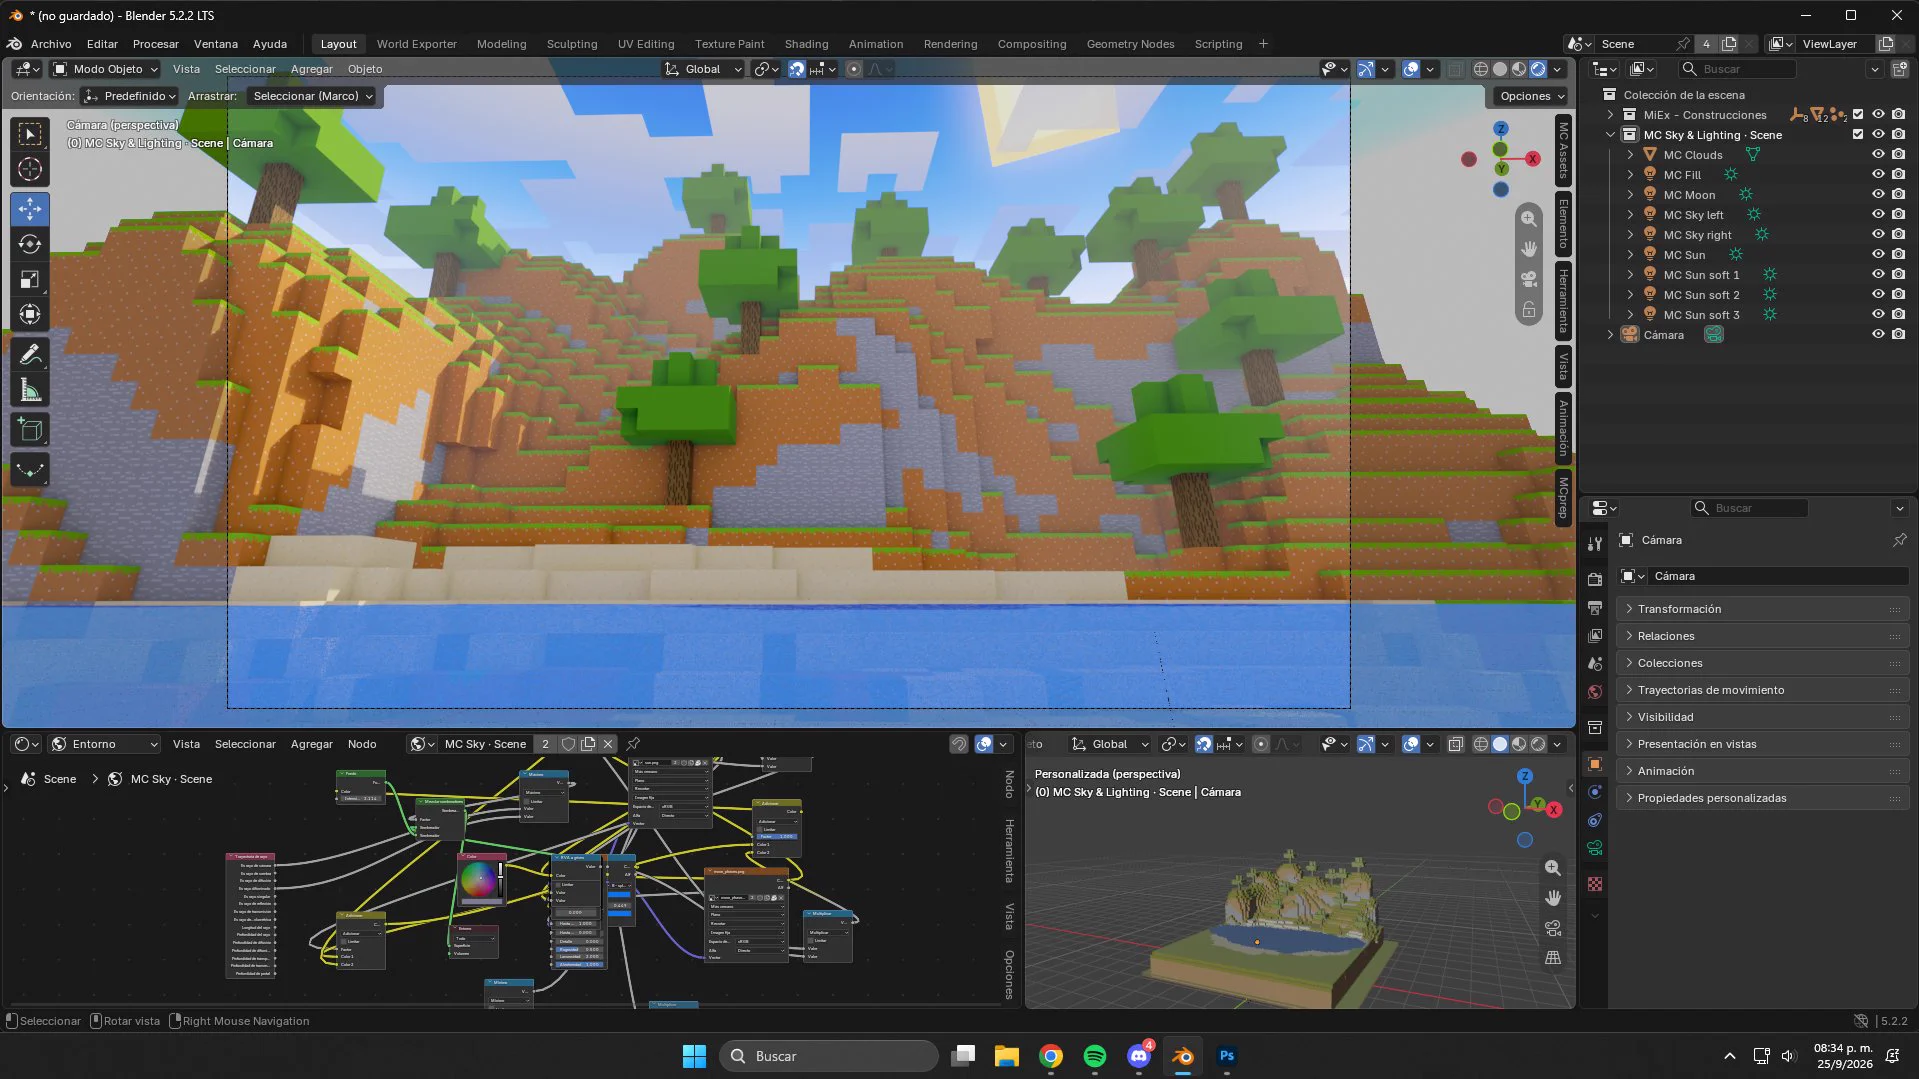Click the pan hand icon in main viewport
This screenshot has width=1919, height=1079.
[1529, 248]
